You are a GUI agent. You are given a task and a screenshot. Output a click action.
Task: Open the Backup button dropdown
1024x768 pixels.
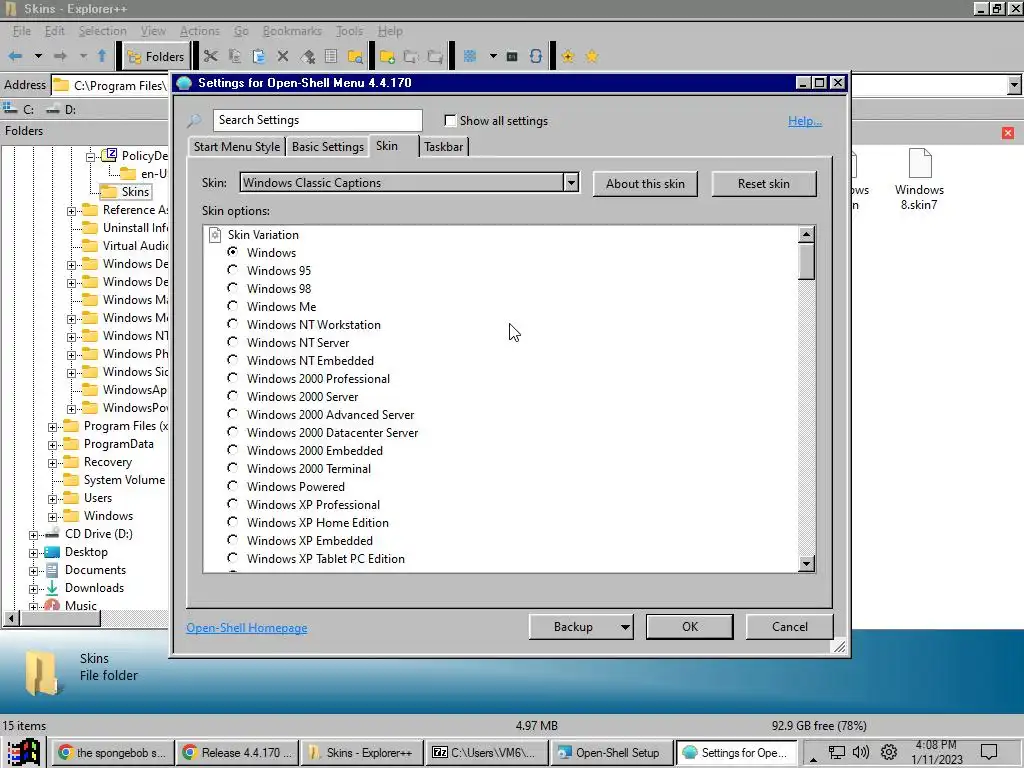tap(625, 627)
